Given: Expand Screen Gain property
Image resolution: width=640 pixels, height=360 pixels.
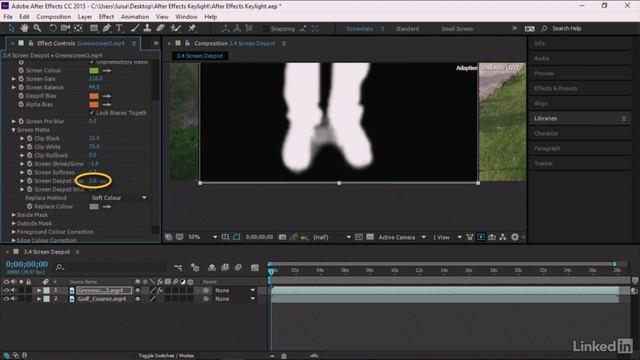Looking at the screenshot, I should pyautogui.click(x=13, y=79).
